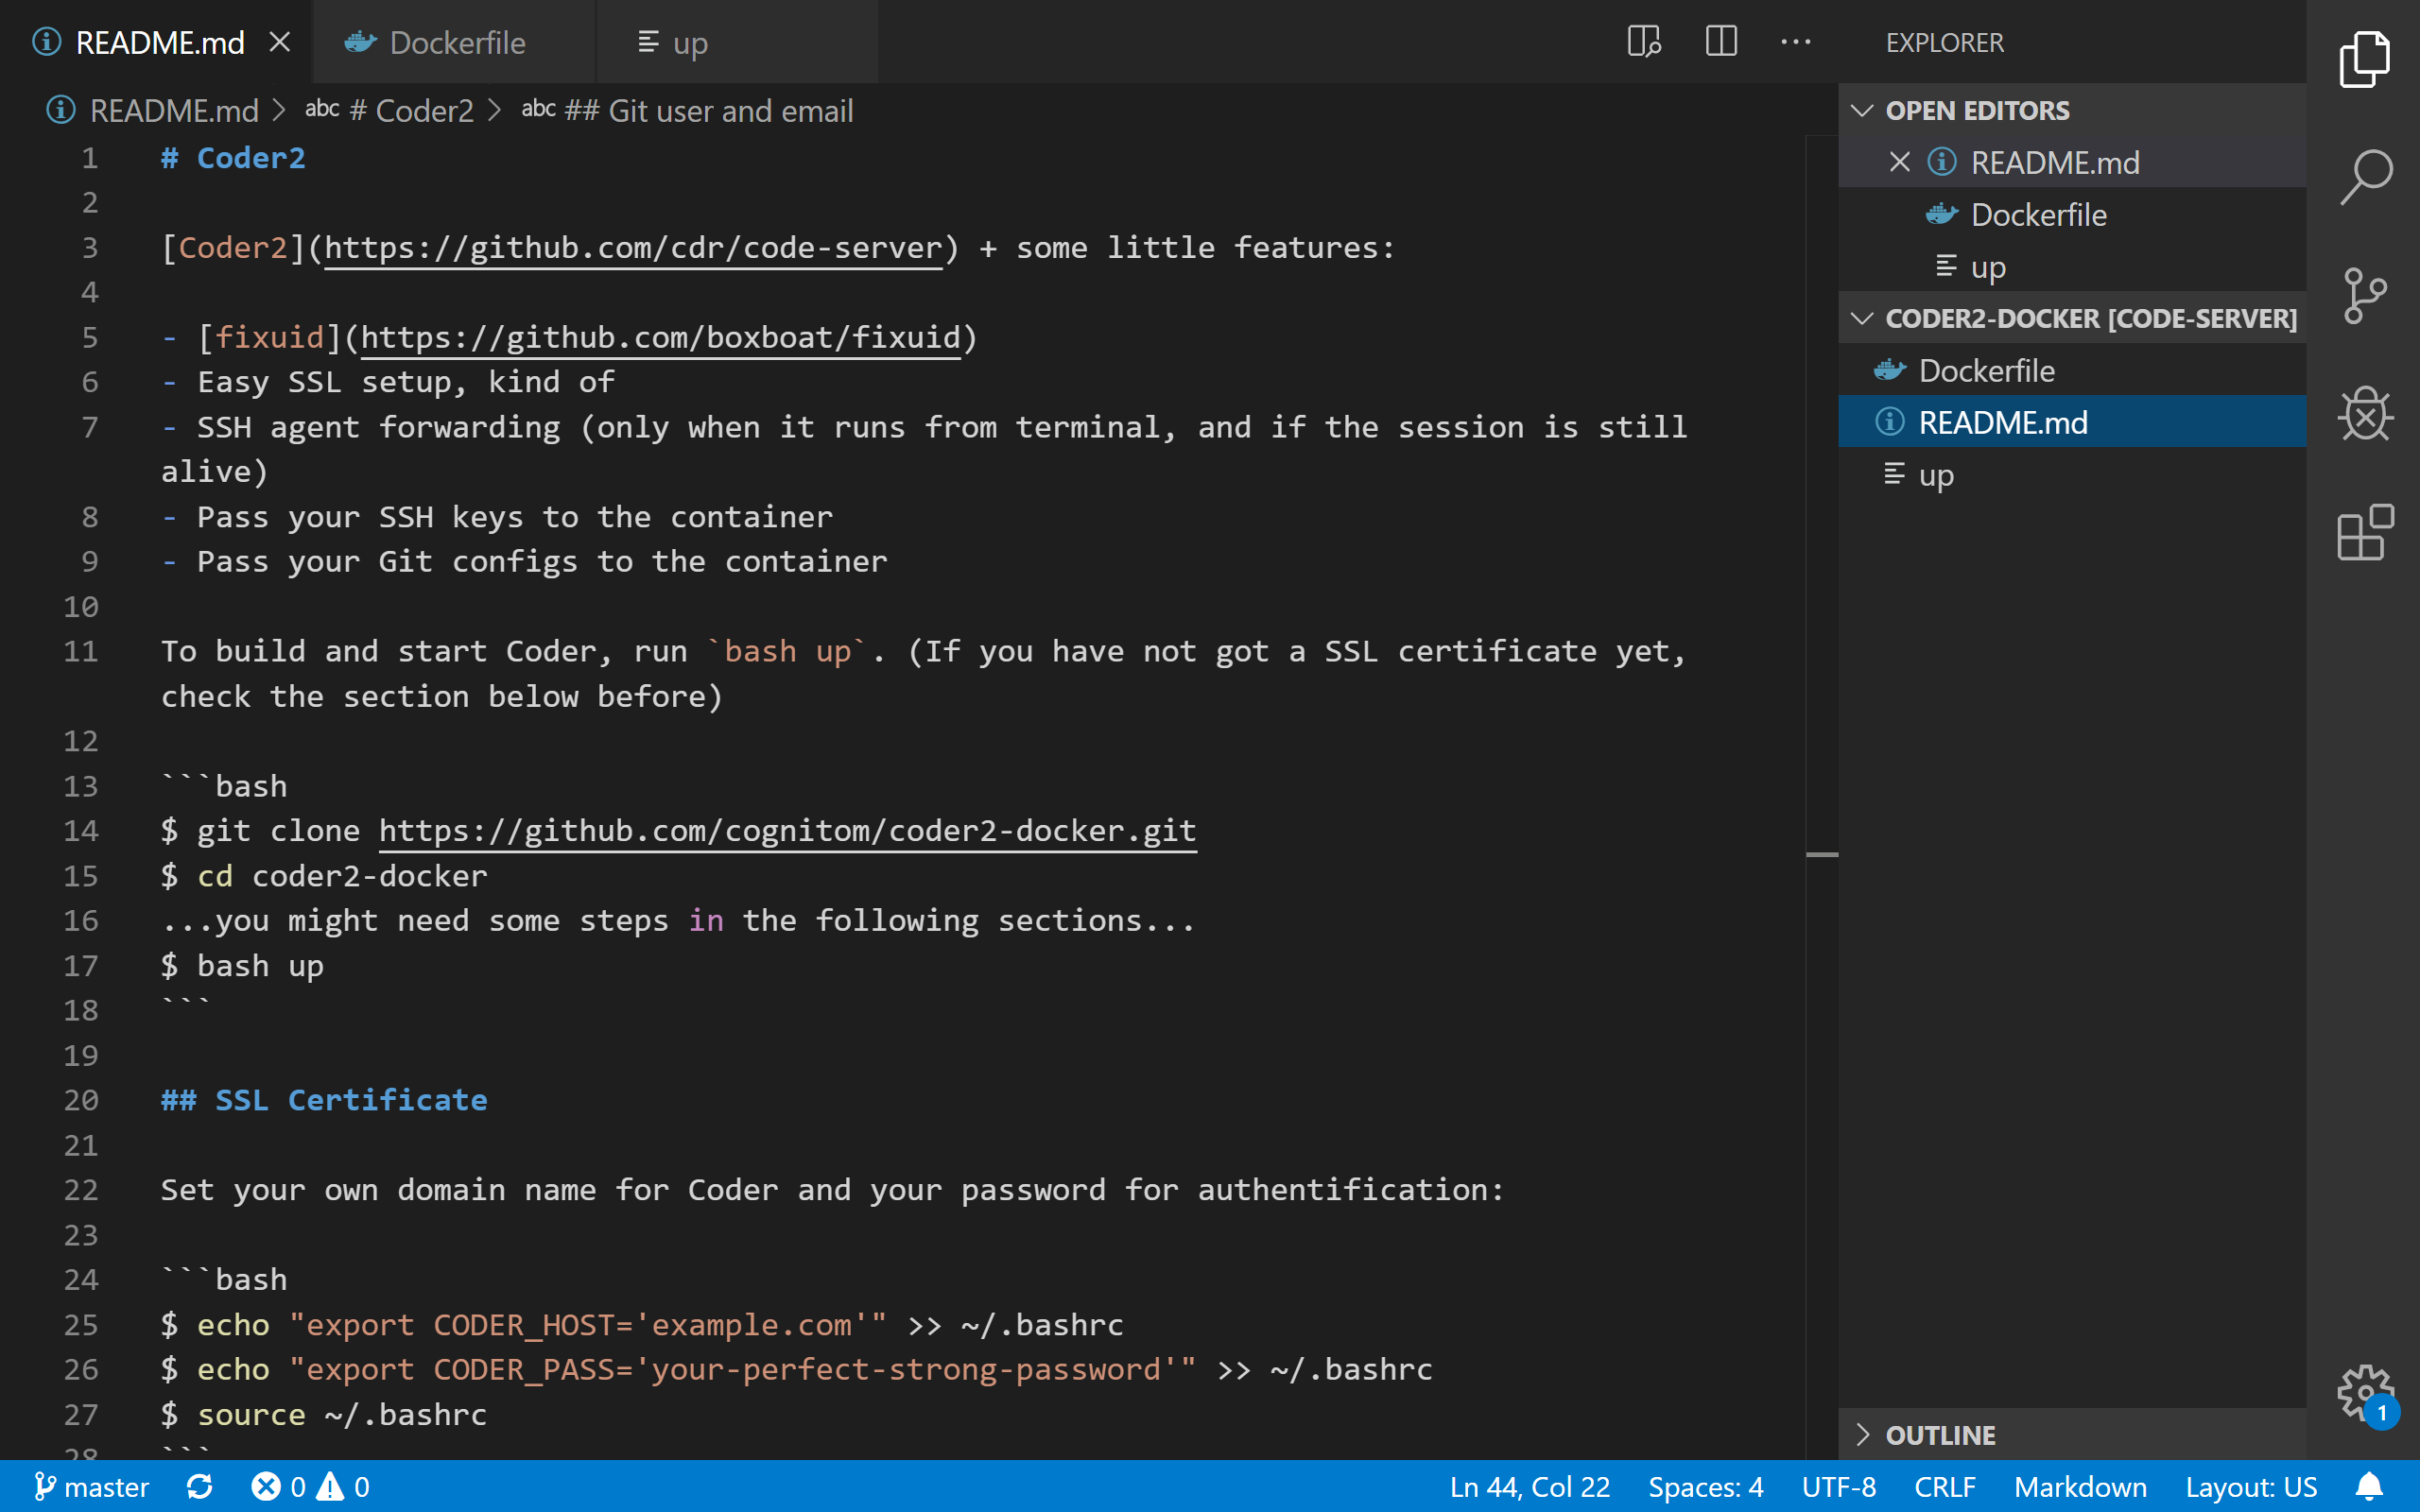Click Markdown language mode selector
Screen dimensions: 2420x1512
pos(2080,1487)
